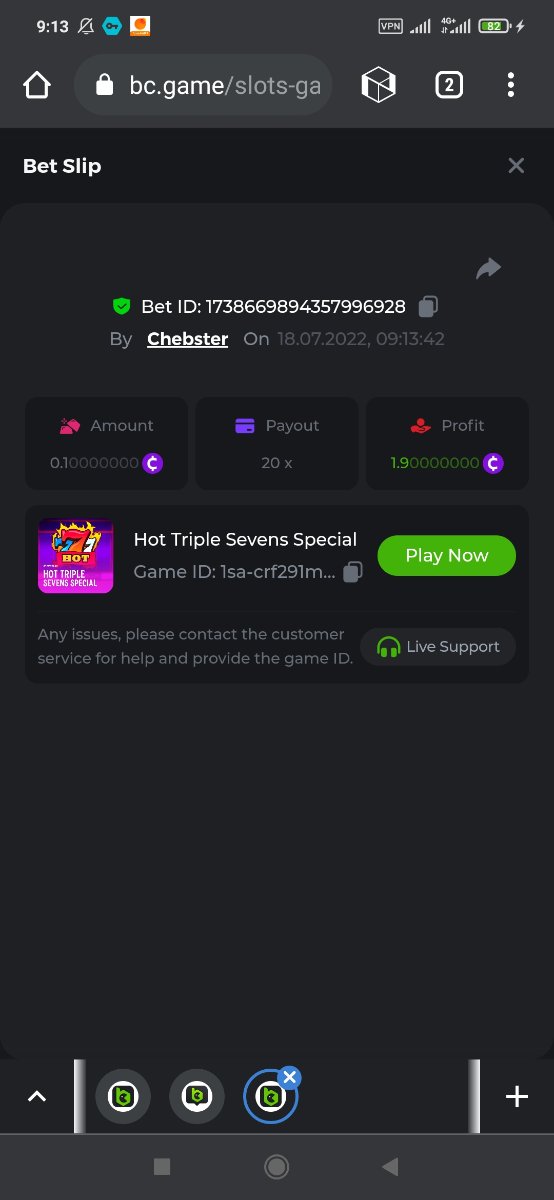Screen dimensions: 554x1200
Task: Tap the browser home icon
Action: 37,86
